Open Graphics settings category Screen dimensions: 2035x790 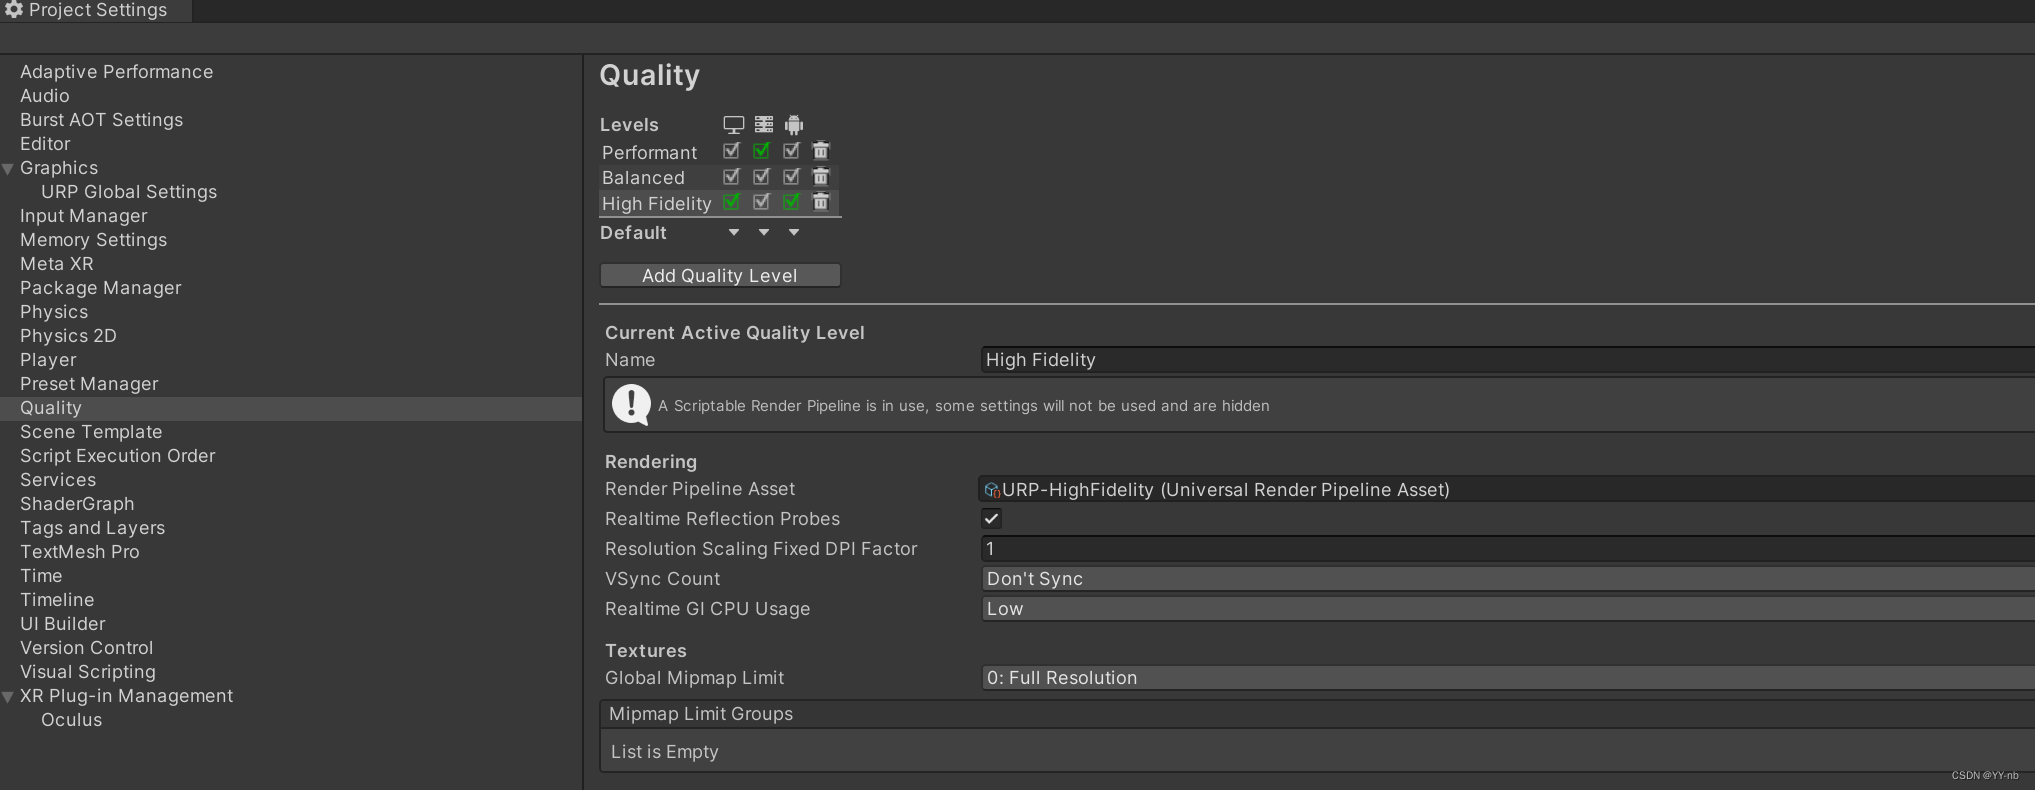click(59, 168)
